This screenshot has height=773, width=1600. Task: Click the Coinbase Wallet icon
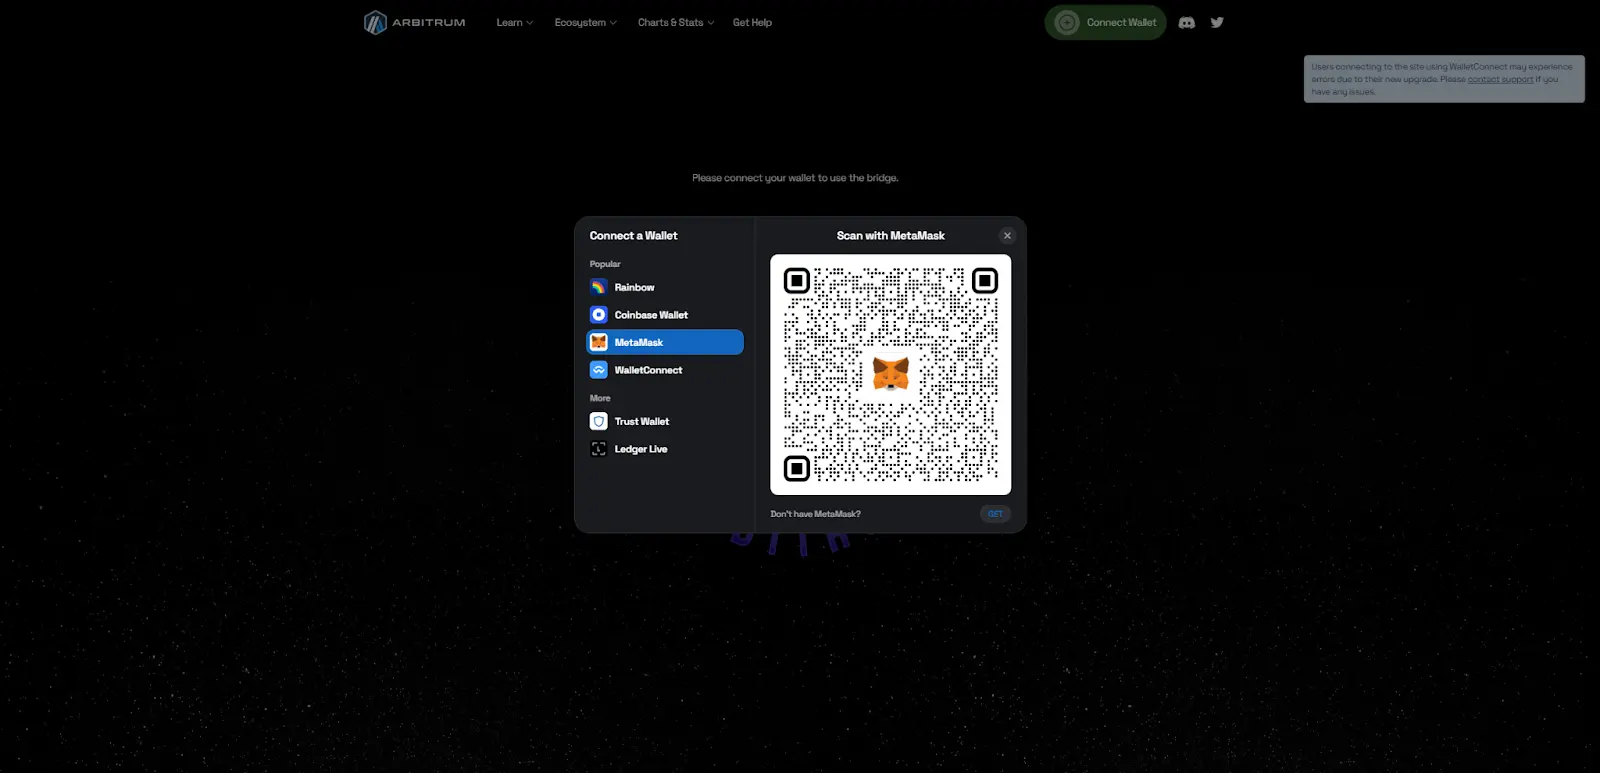599,315
